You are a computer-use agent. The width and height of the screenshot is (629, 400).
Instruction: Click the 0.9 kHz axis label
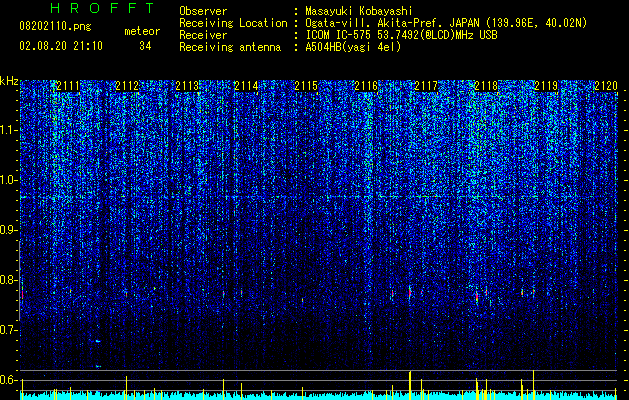pos(9,230)
